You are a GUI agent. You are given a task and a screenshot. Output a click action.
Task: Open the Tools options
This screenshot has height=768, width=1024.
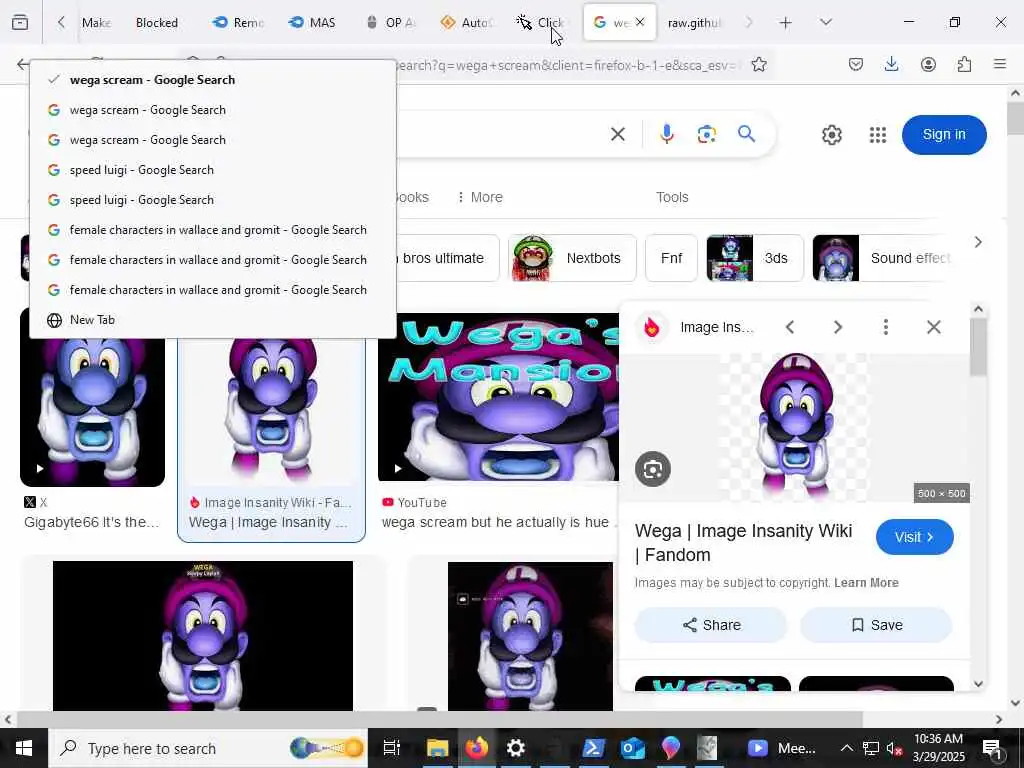tap(672, 197)
